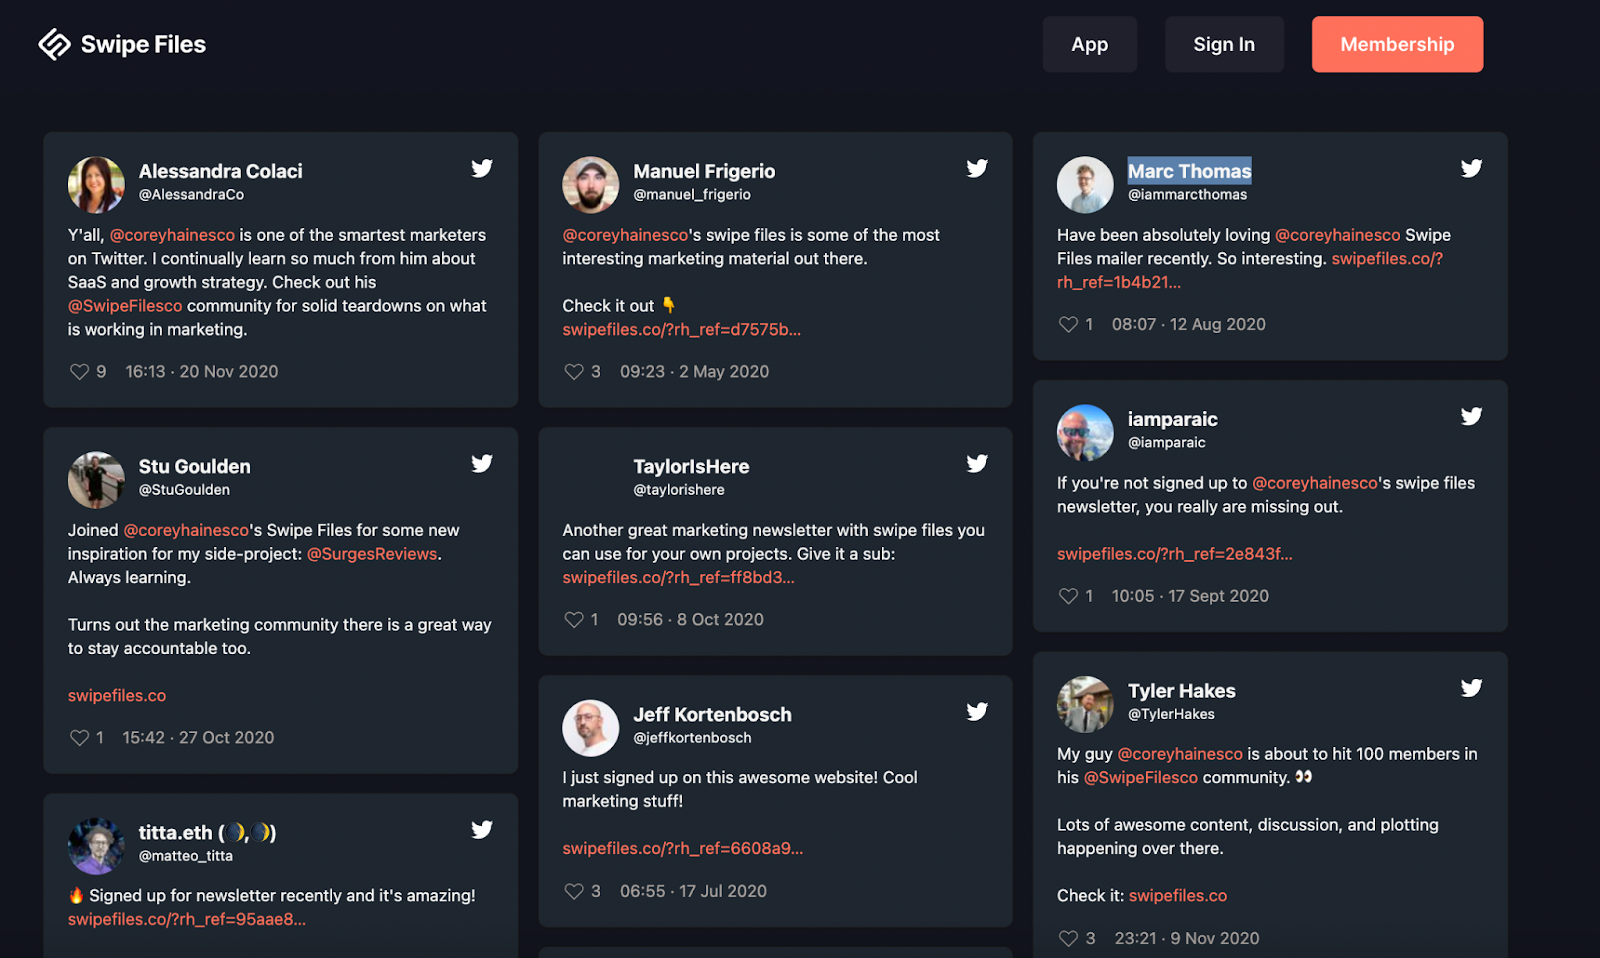This screenshot has height=958, width=1600.
Task: Open swipefiles.co/?rh_ref=d7575b link
Action: pyautogui.click(x=682, y=330)
